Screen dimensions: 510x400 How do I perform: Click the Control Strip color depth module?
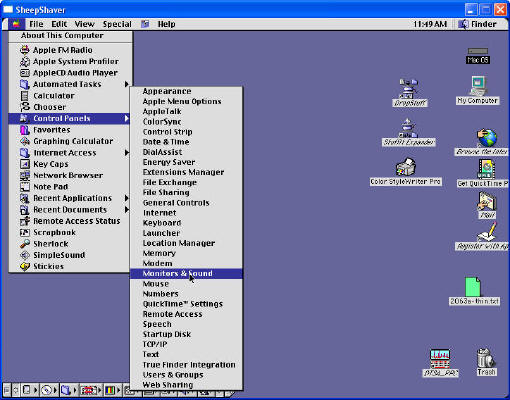pyautogui.click(x=113, y=390)
